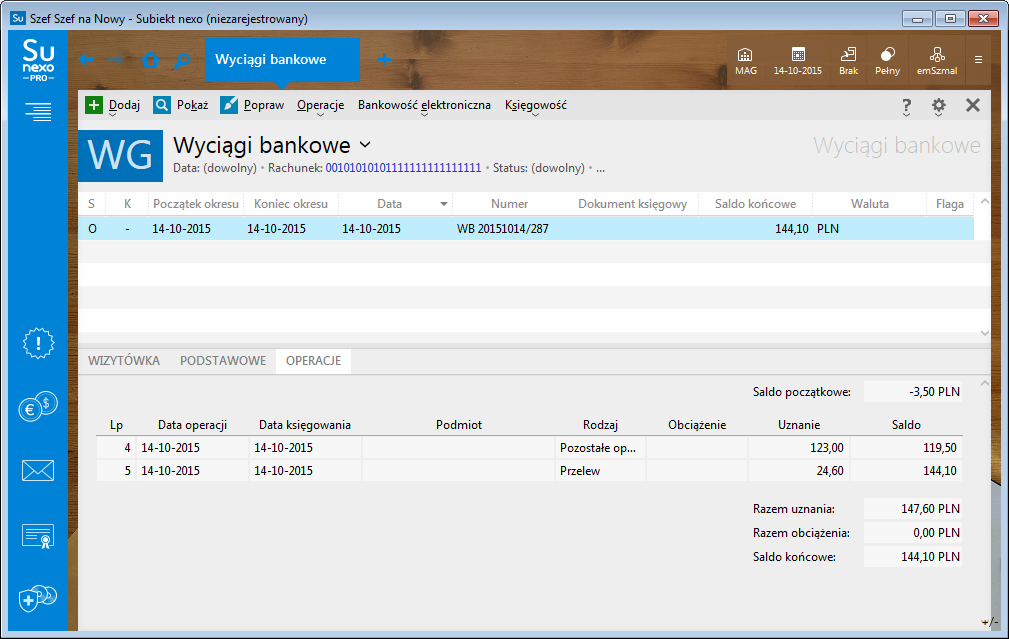Add a new tab with plus icon
Viewport: 1009px width, 639px height.
tap(385, 60)
